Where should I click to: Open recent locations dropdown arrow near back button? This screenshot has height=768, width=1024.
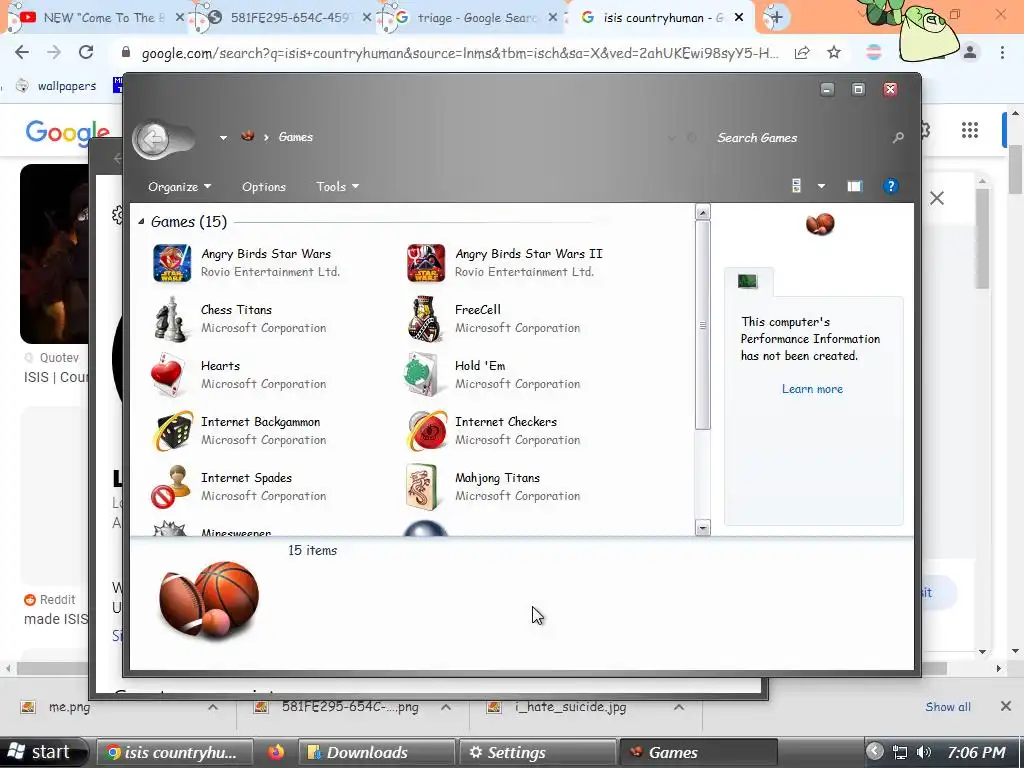pyautogui.click(x=223, y=138)
